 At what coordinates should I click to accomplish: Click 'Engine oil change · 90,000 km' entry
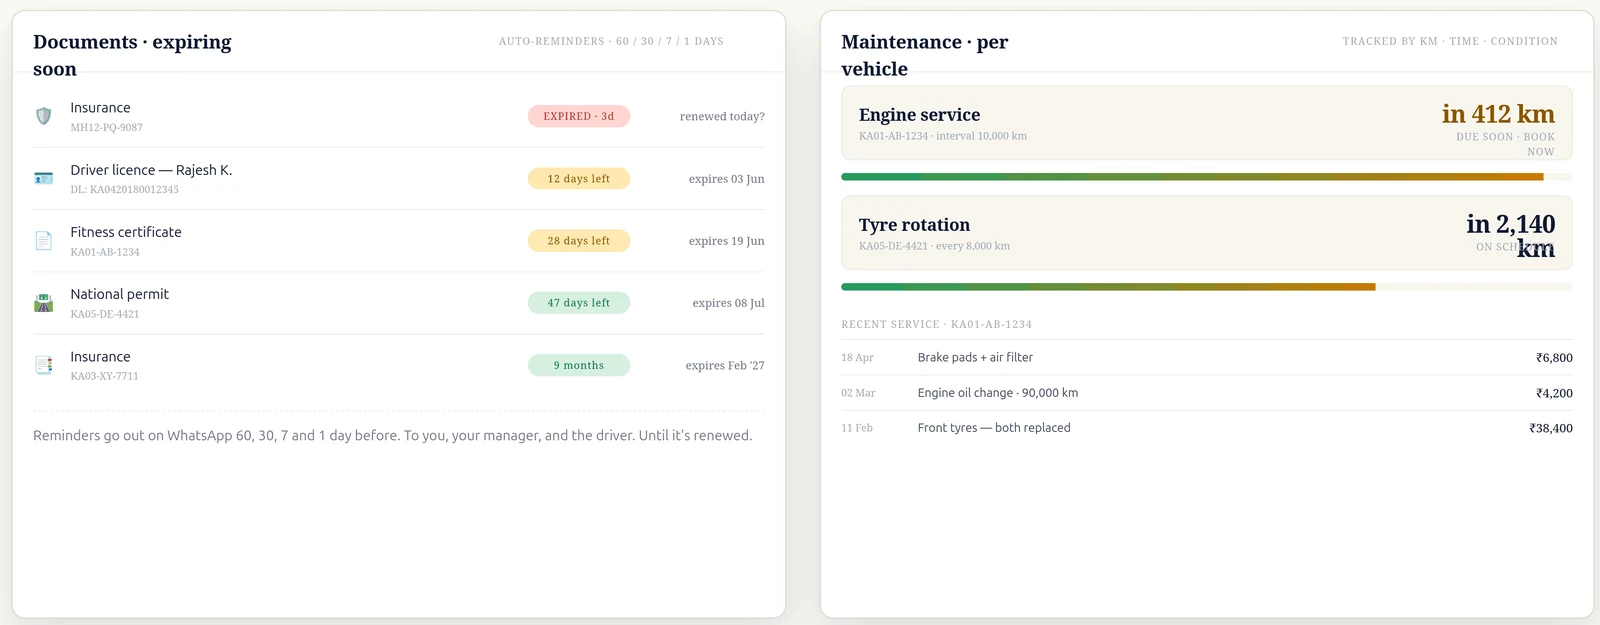point(998,393)
